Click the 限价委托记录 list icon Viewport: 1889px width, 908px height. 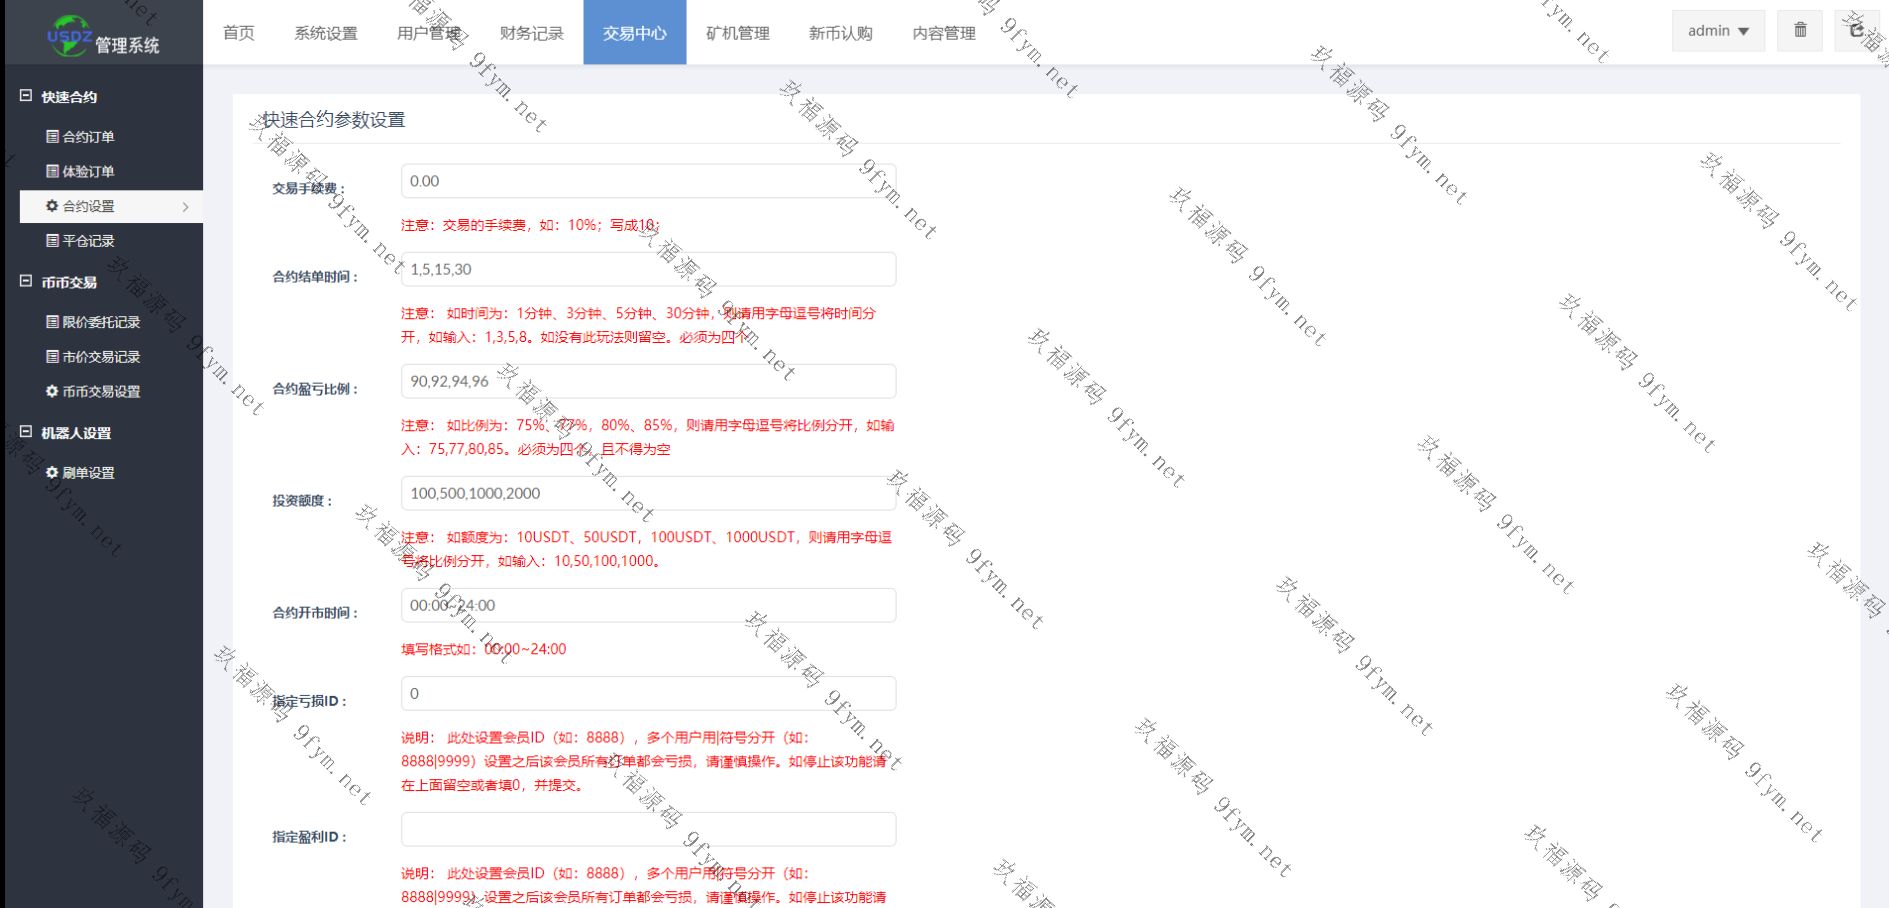tap(52, 321)
